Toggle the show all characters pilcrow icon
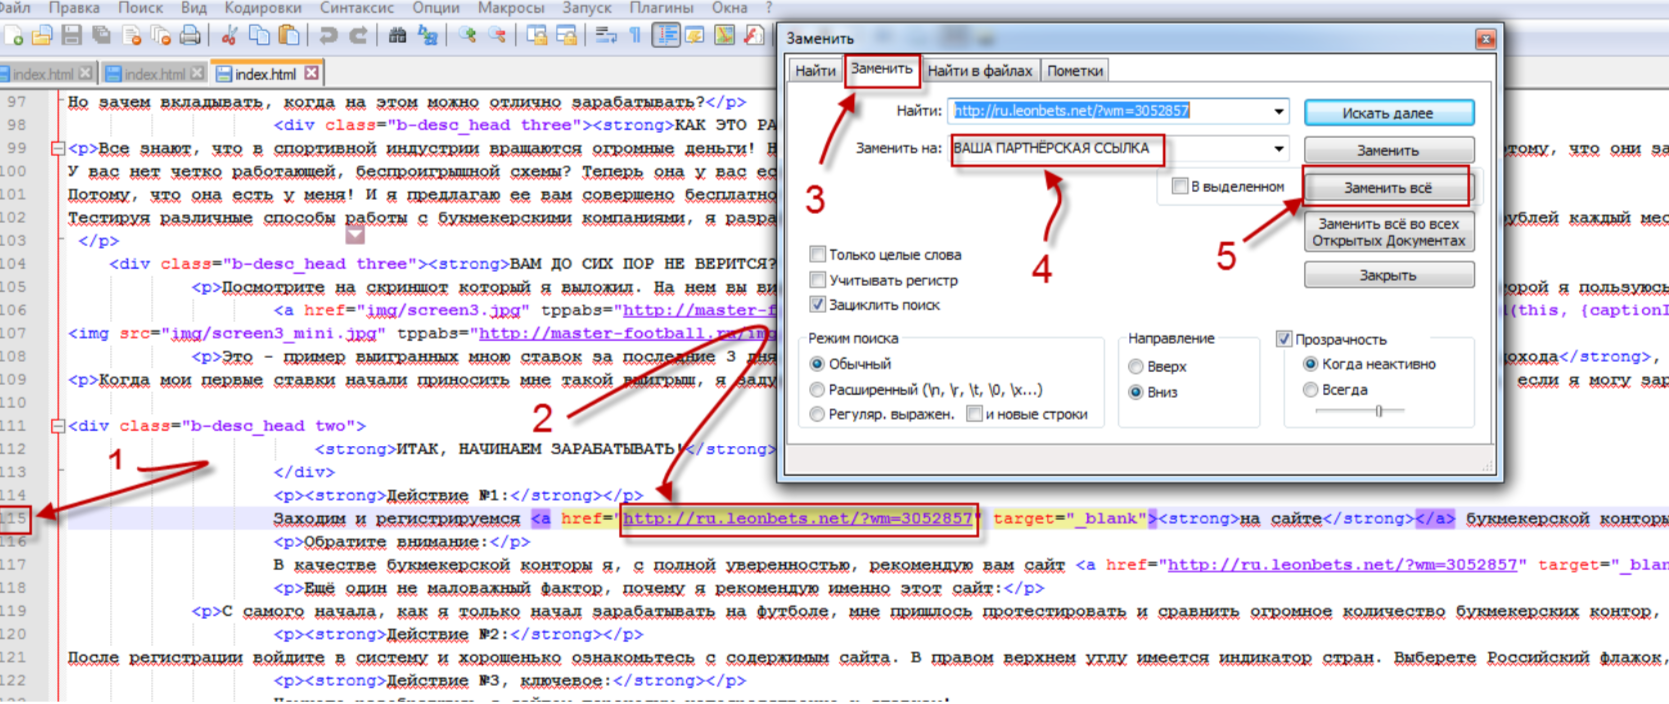 click(x=635, y=36)
